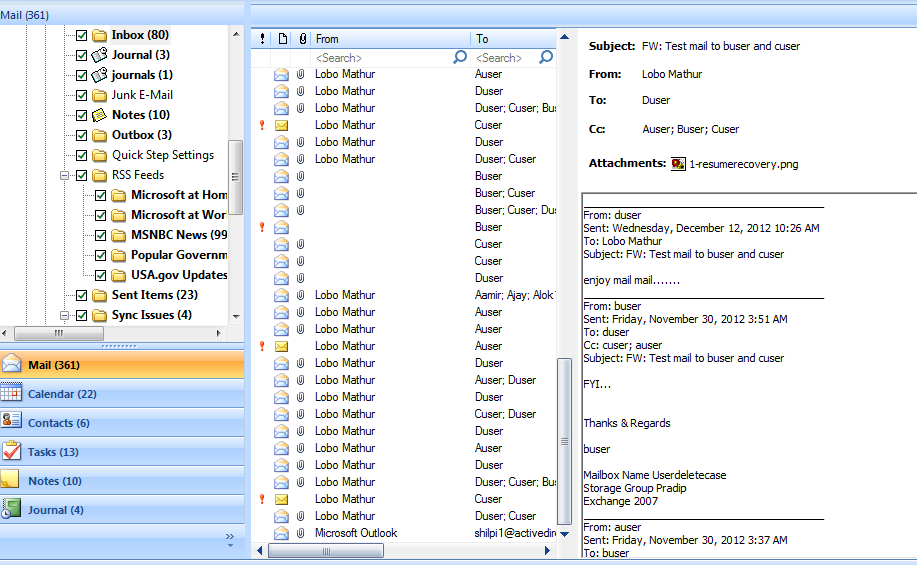The image size is (917, 565).
Task: Click the Tasks checkmark icon
Action: [x=11, y=451]
